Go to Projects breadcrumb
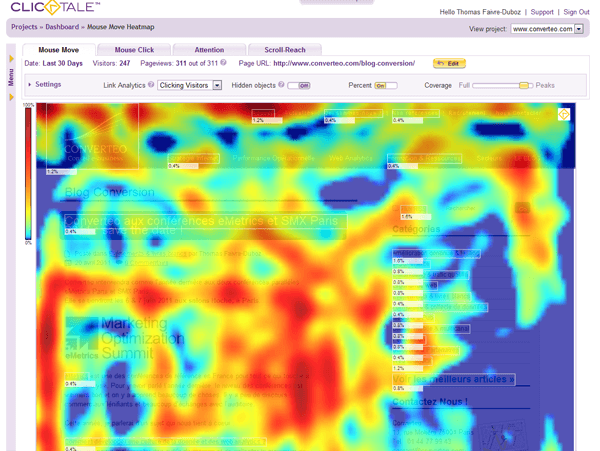Screen dimensions: 600x451 click(x=24, y=27)
